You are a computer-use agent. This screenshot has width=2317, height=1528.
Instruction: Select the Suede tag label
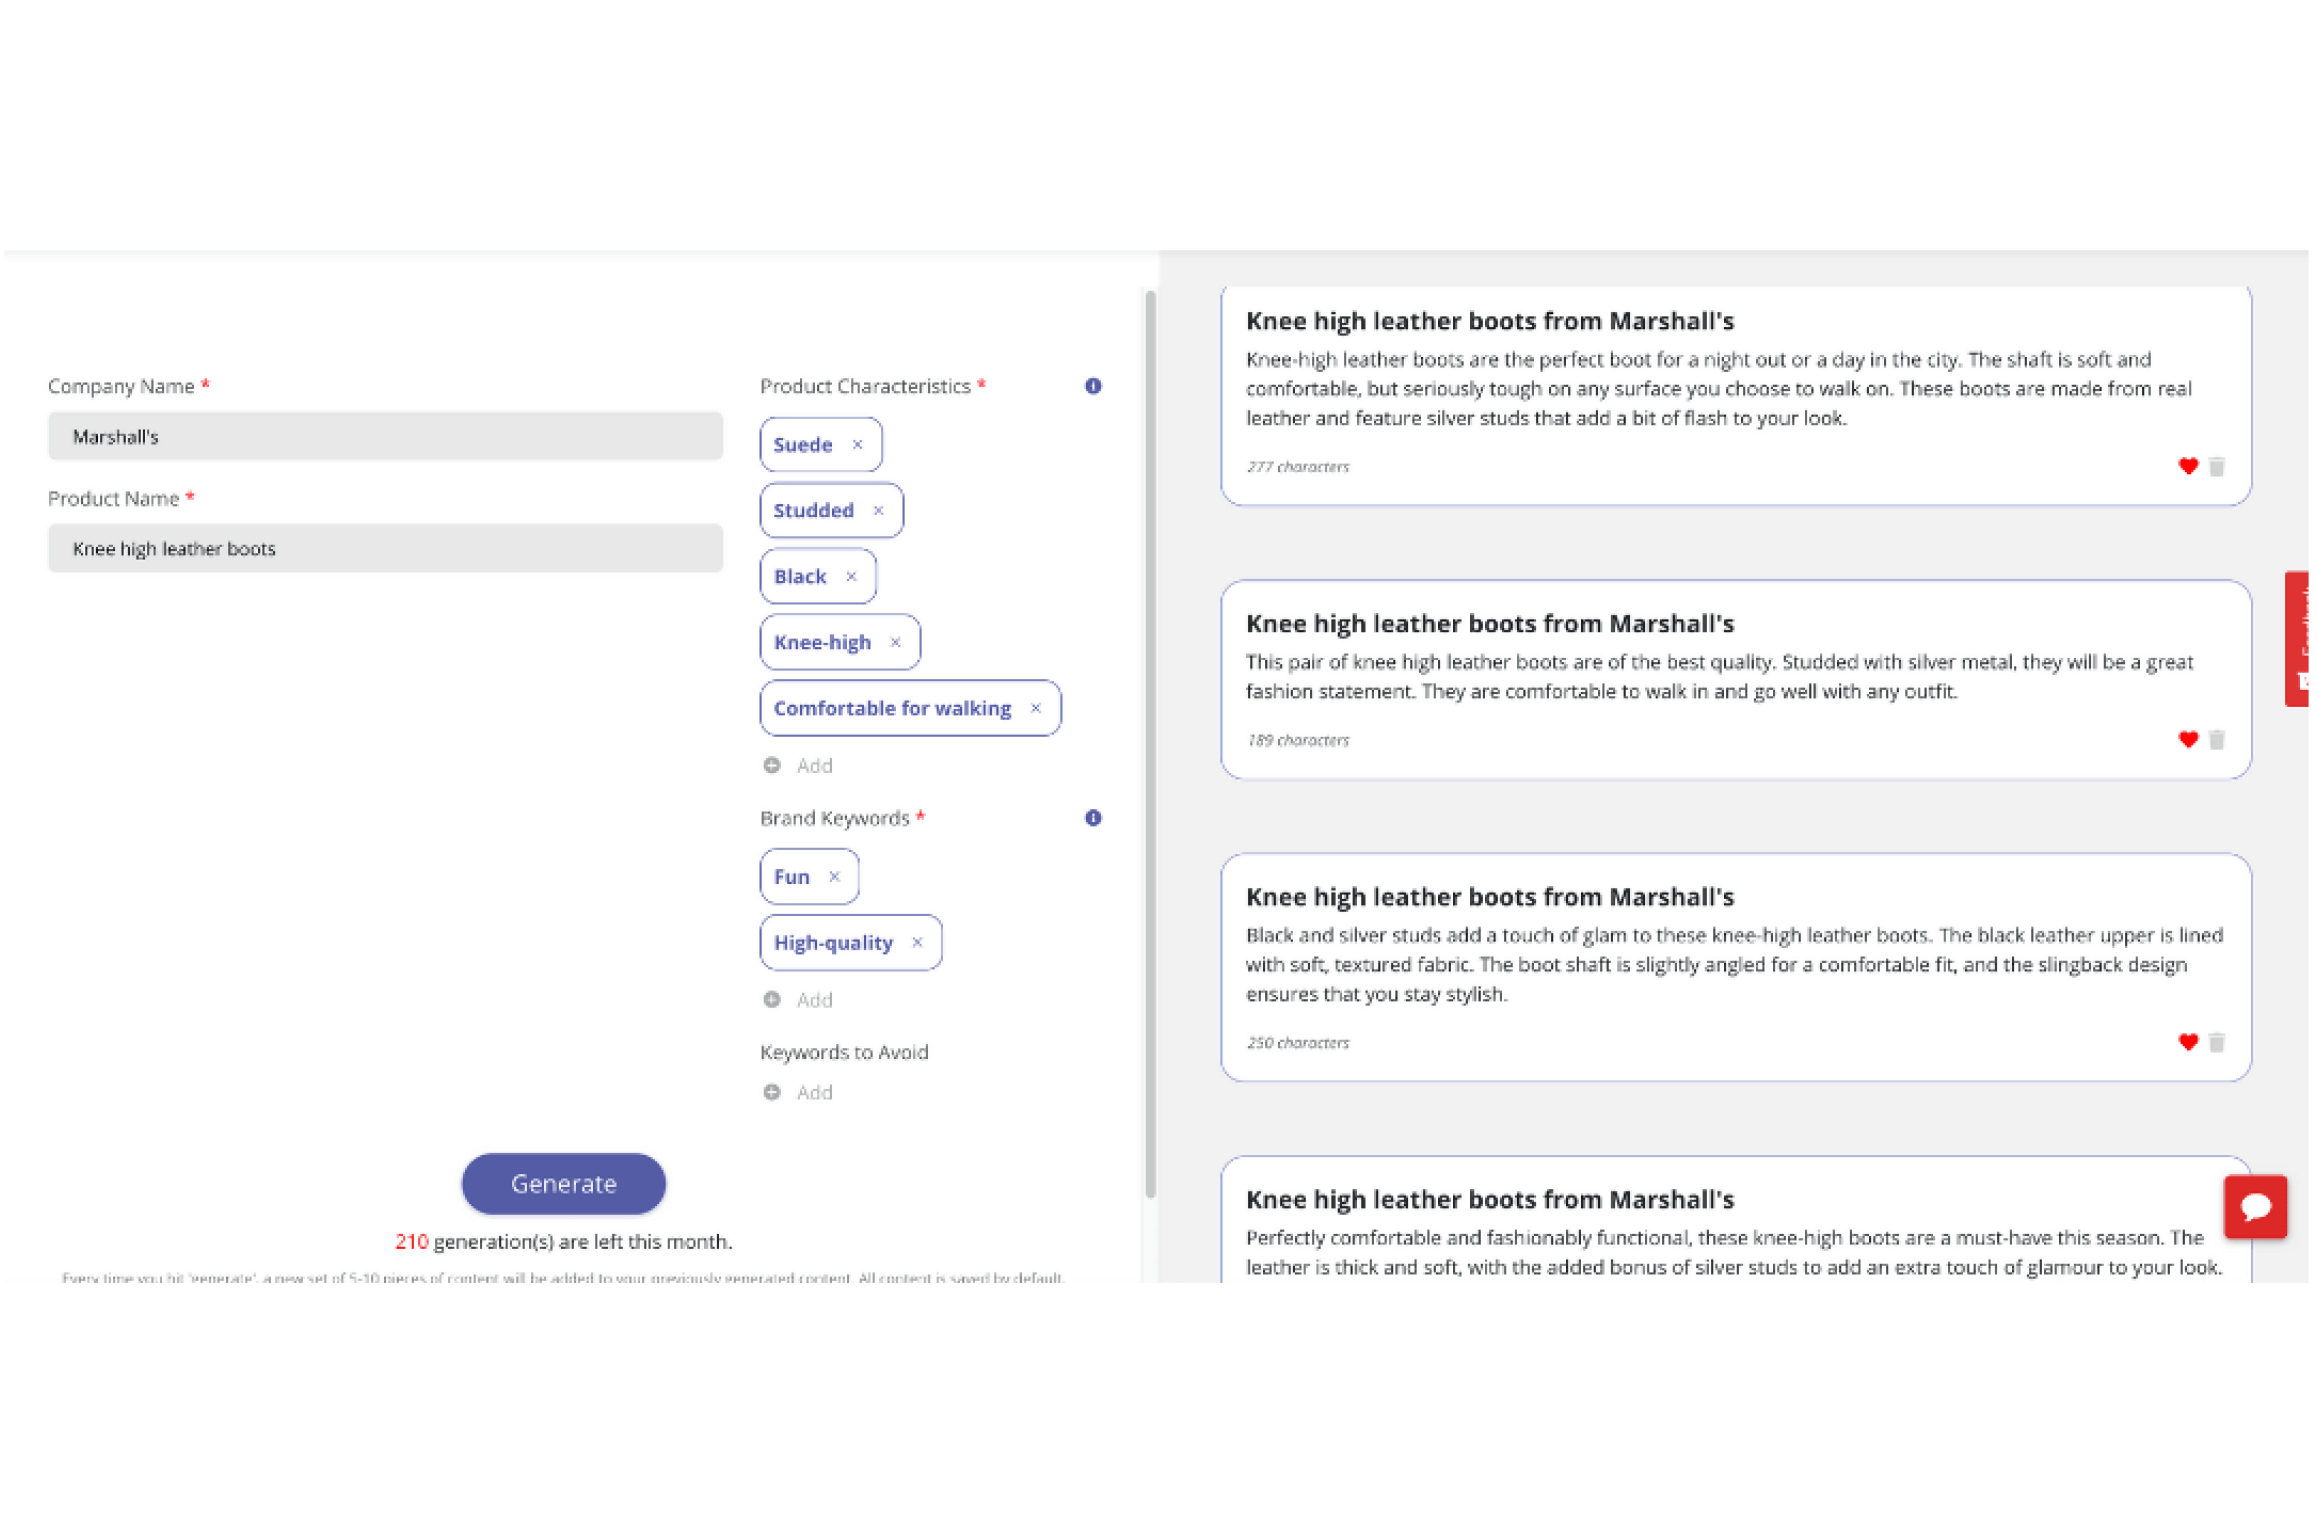pyautogui.click(x=803, y=445)
